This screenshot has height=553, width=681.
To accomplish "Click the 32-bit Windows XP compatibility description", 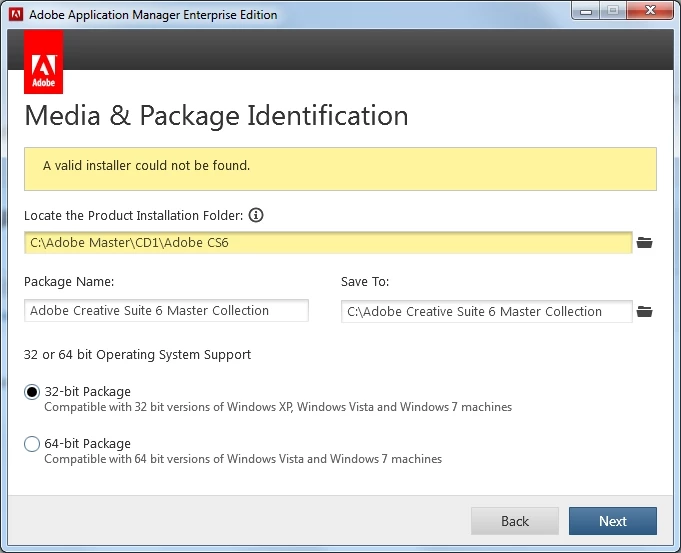I will (x=278, y=407).
